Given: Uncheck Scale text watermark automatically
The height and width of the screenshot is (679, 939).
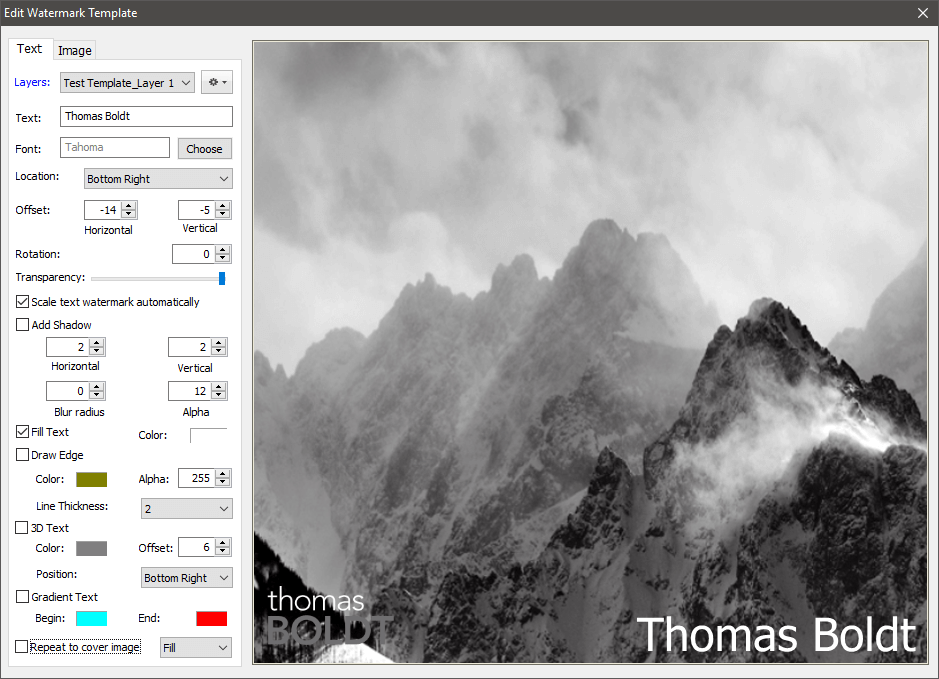Looking at the screenshot, I should (x=23, y=302).
